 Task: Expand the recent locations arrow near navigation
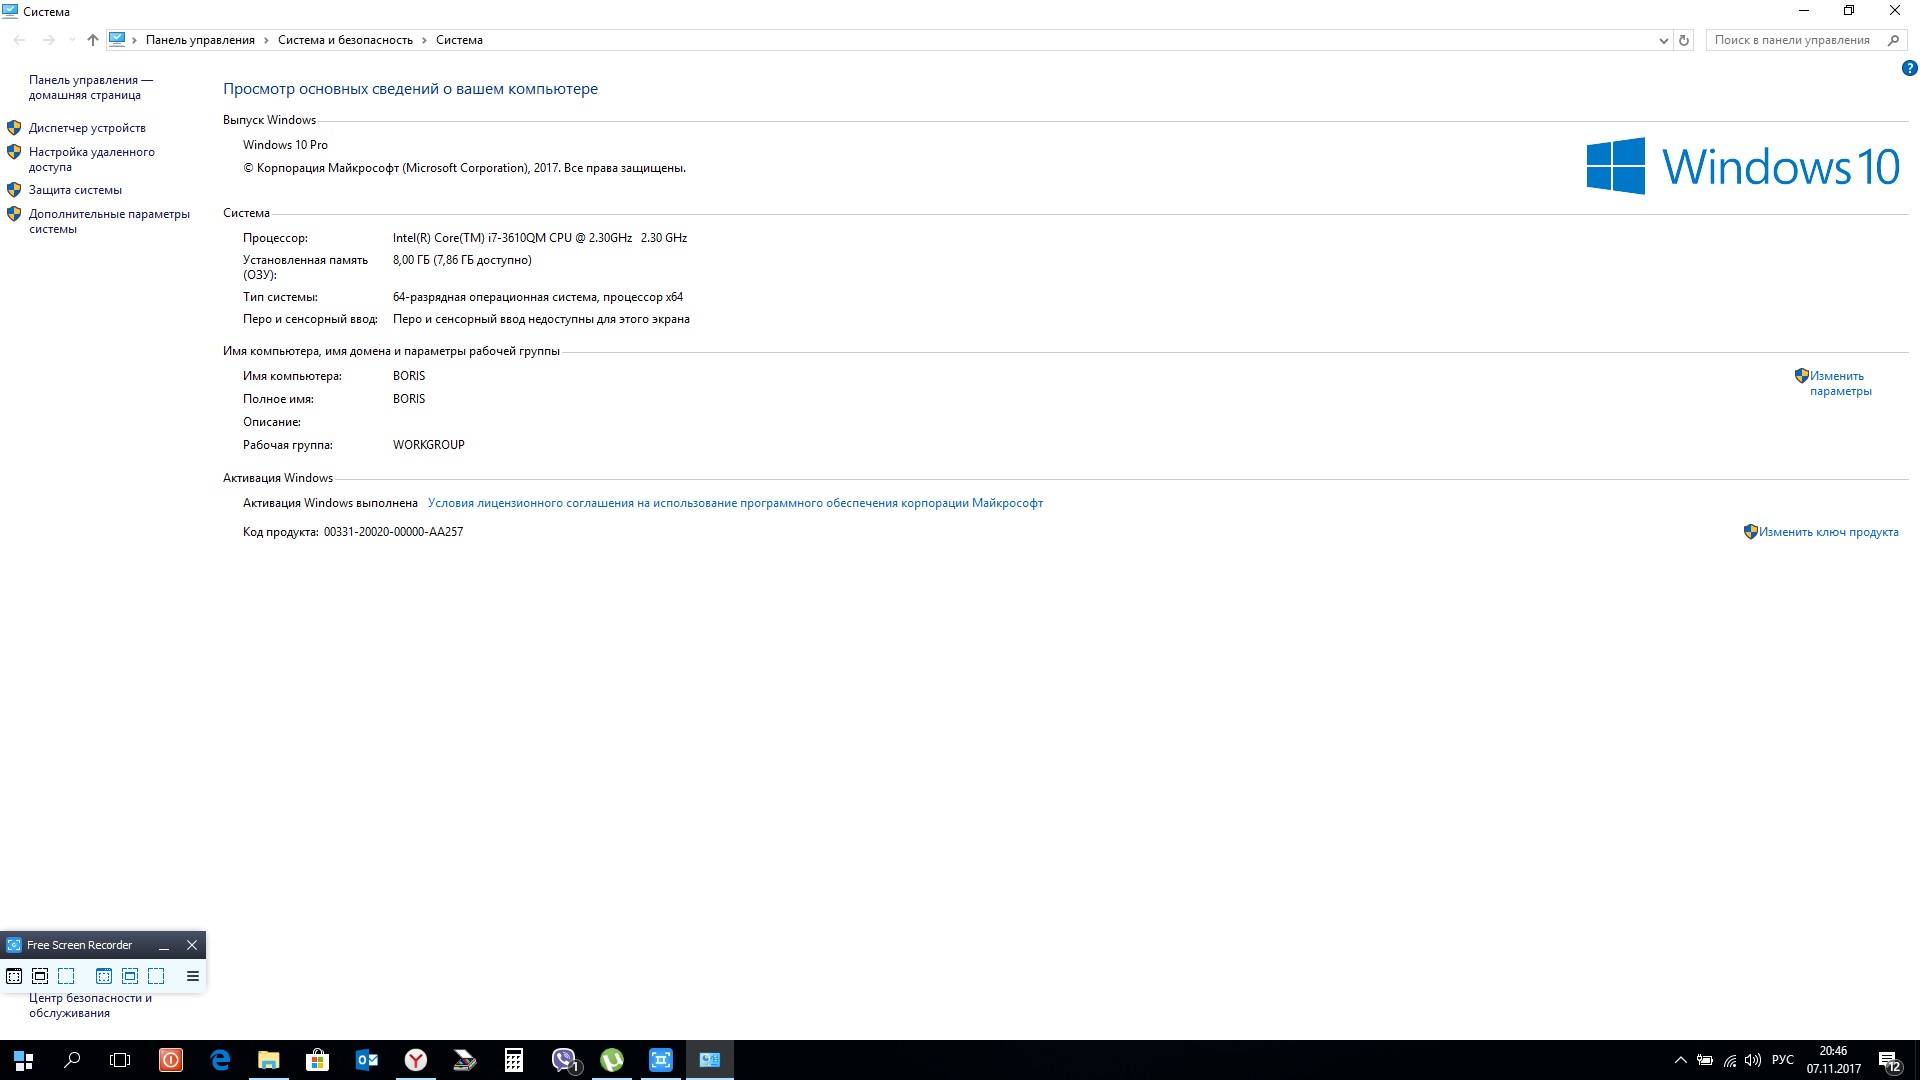(x=71, y=40)
